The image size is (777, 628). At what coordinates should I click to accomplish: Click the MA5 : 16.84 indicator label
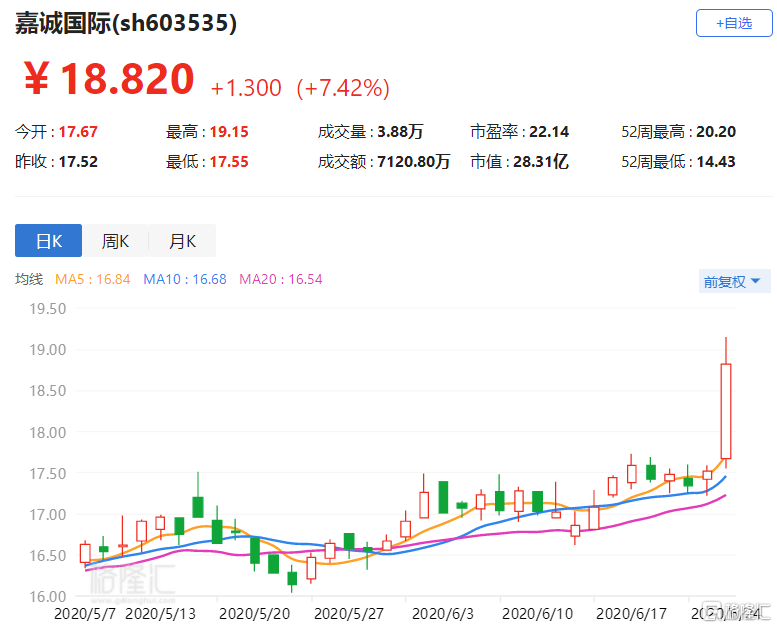point(93,279)
